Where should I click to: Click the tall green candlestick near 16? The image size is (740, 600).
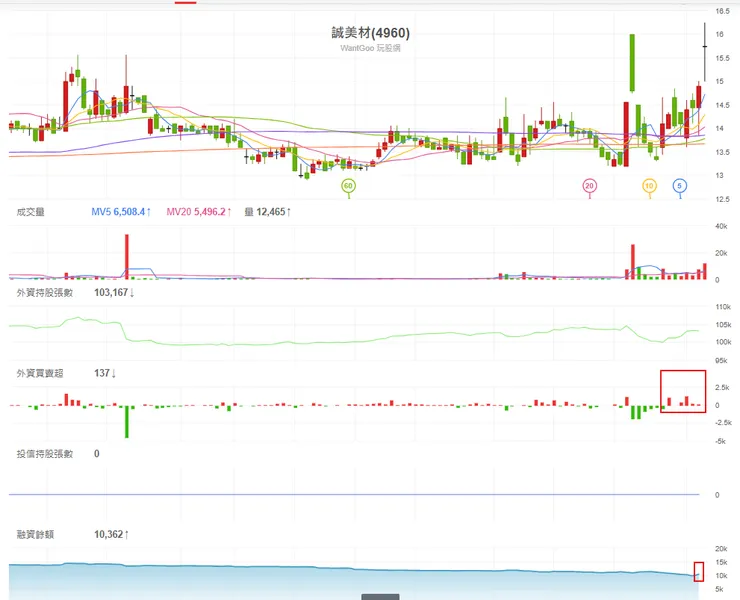coord(632,63)
